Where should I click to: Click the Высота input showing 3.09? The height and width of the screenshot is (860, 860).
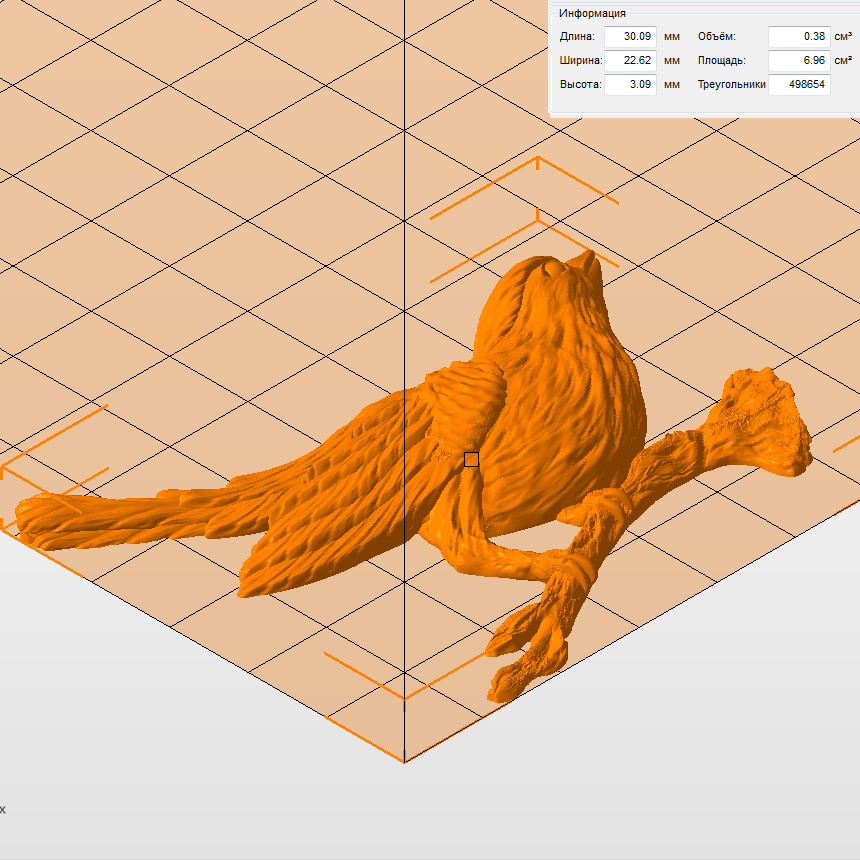pyautogui.click(x=630, y=85)
